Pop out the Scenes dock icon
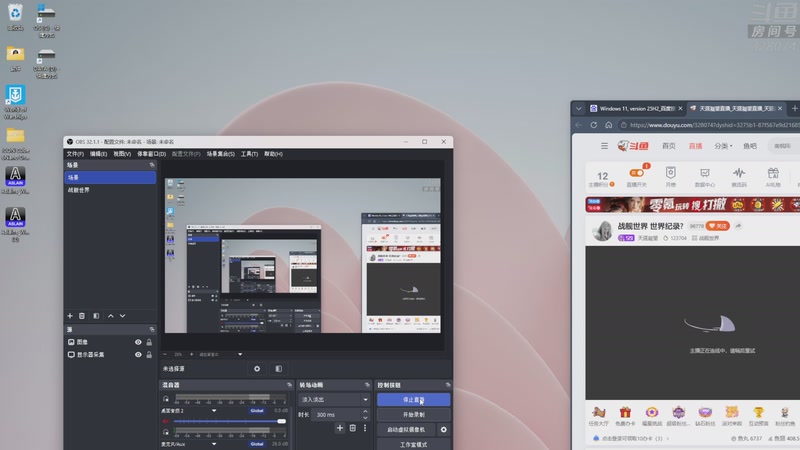 152,165
